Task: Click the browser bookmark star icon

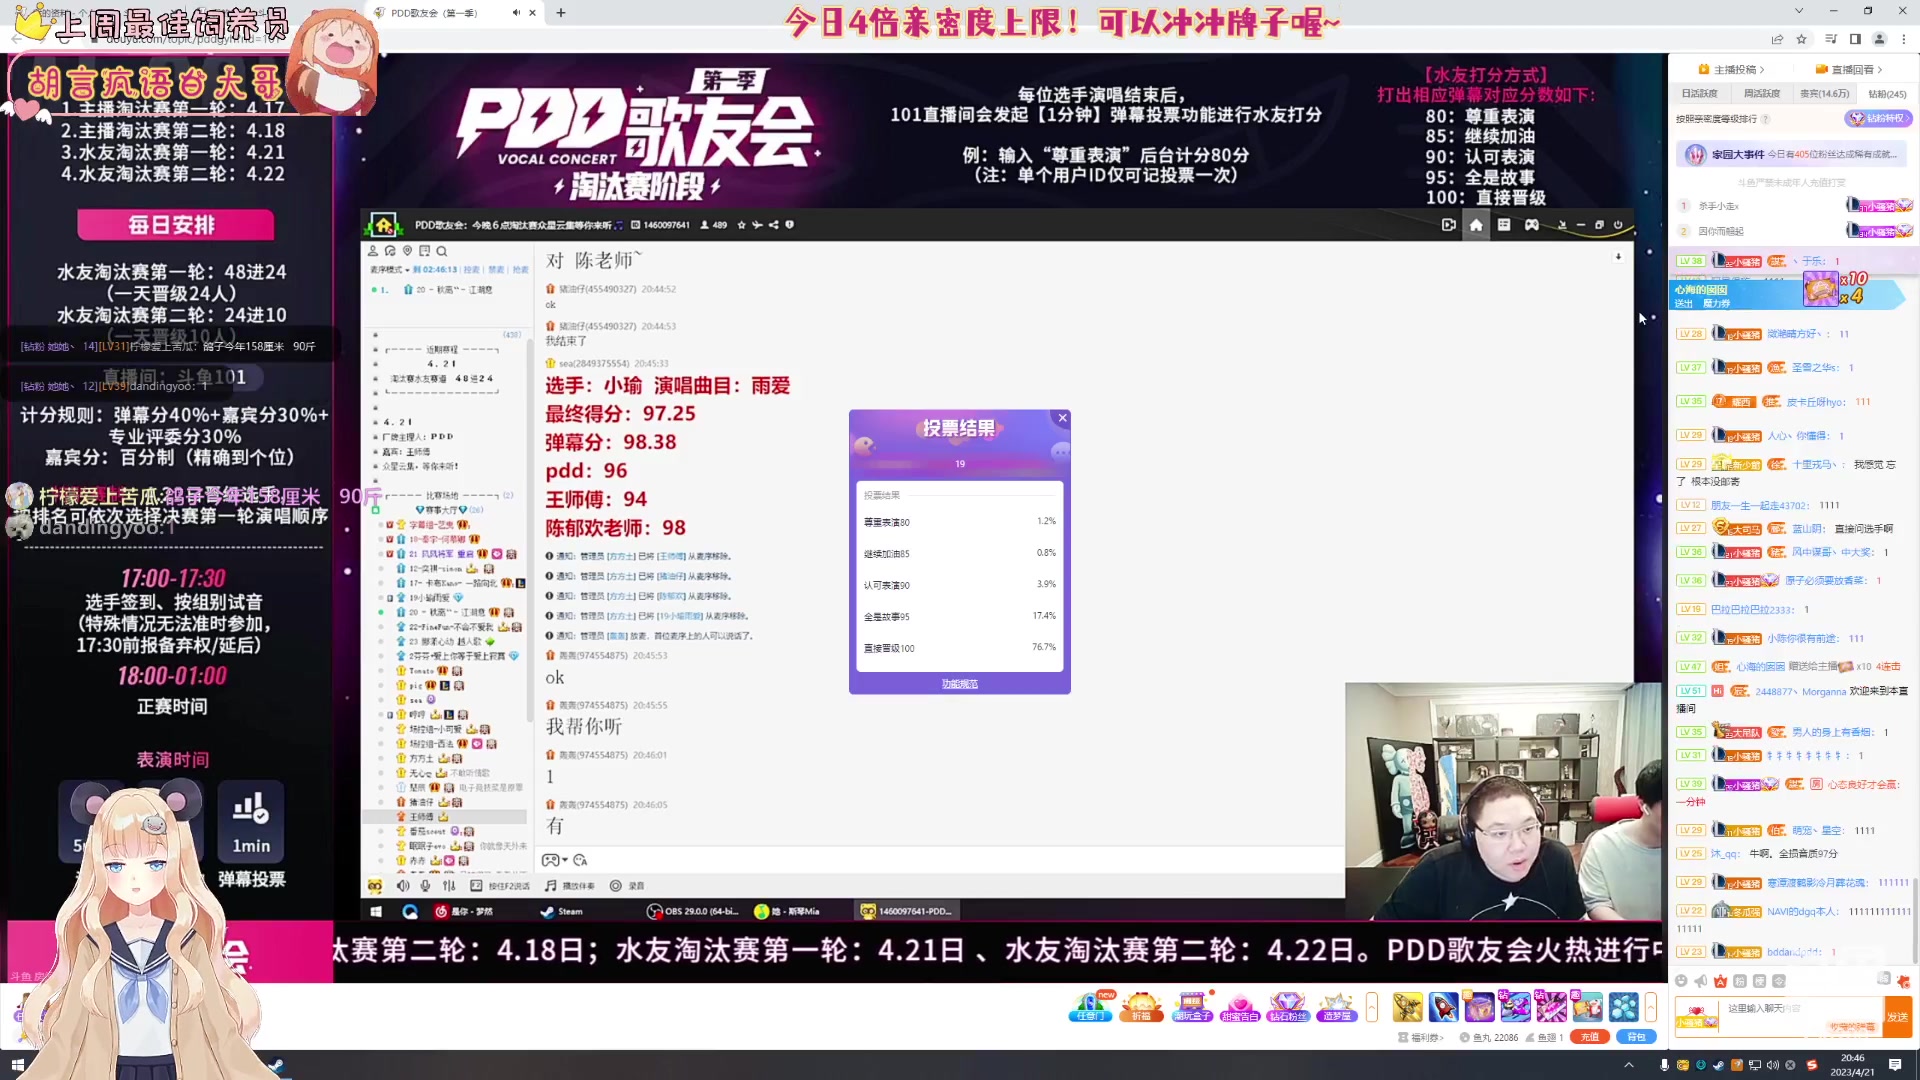Action: [x=1801, y=39]
